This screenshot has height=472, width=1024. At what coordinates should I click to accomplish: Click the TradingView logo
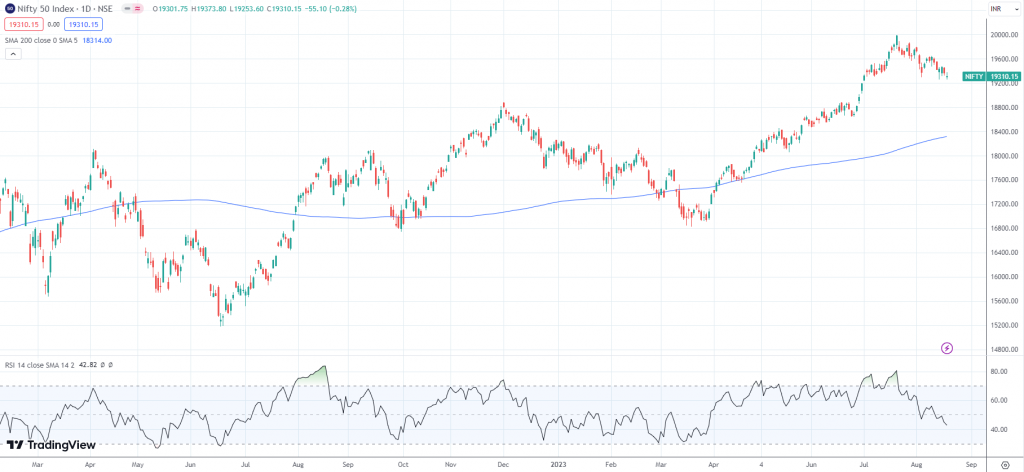coord(51,445)
